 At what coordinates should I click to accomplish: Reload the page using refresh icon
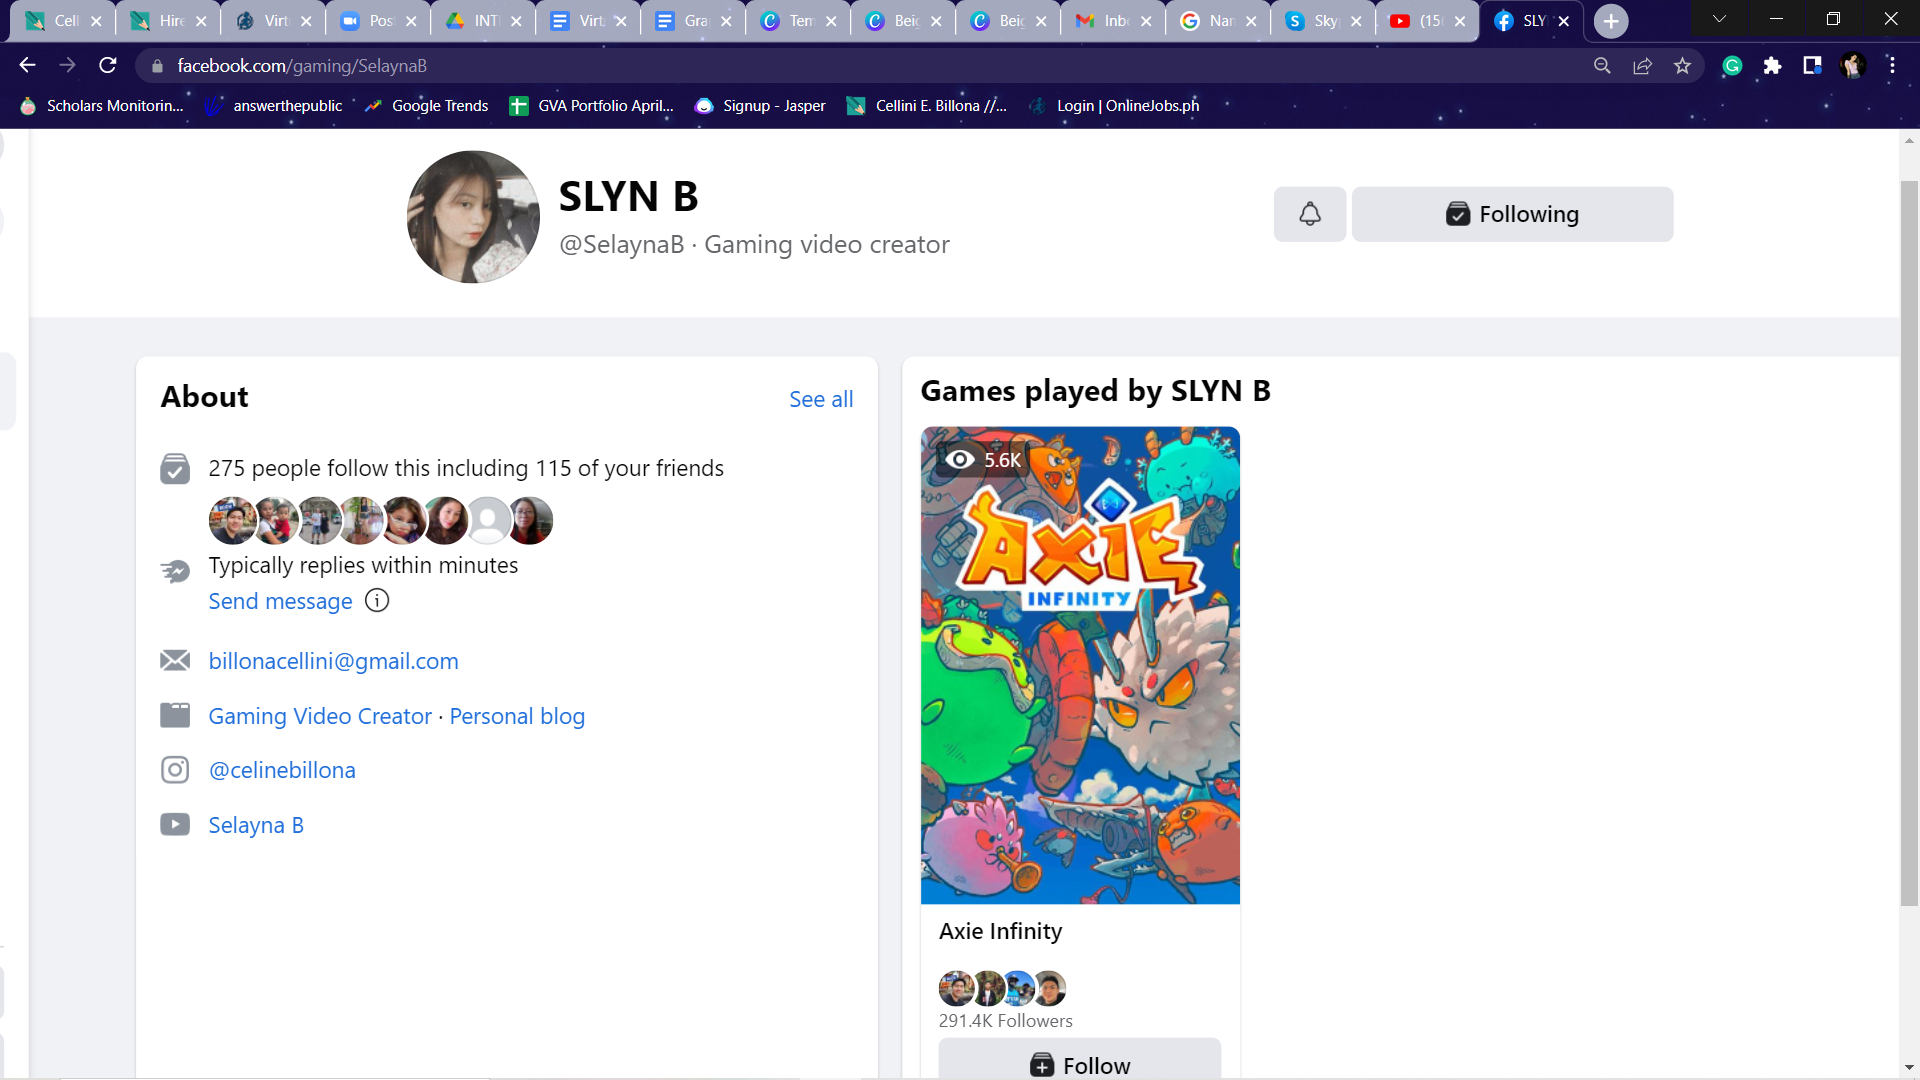coord(108,66)
